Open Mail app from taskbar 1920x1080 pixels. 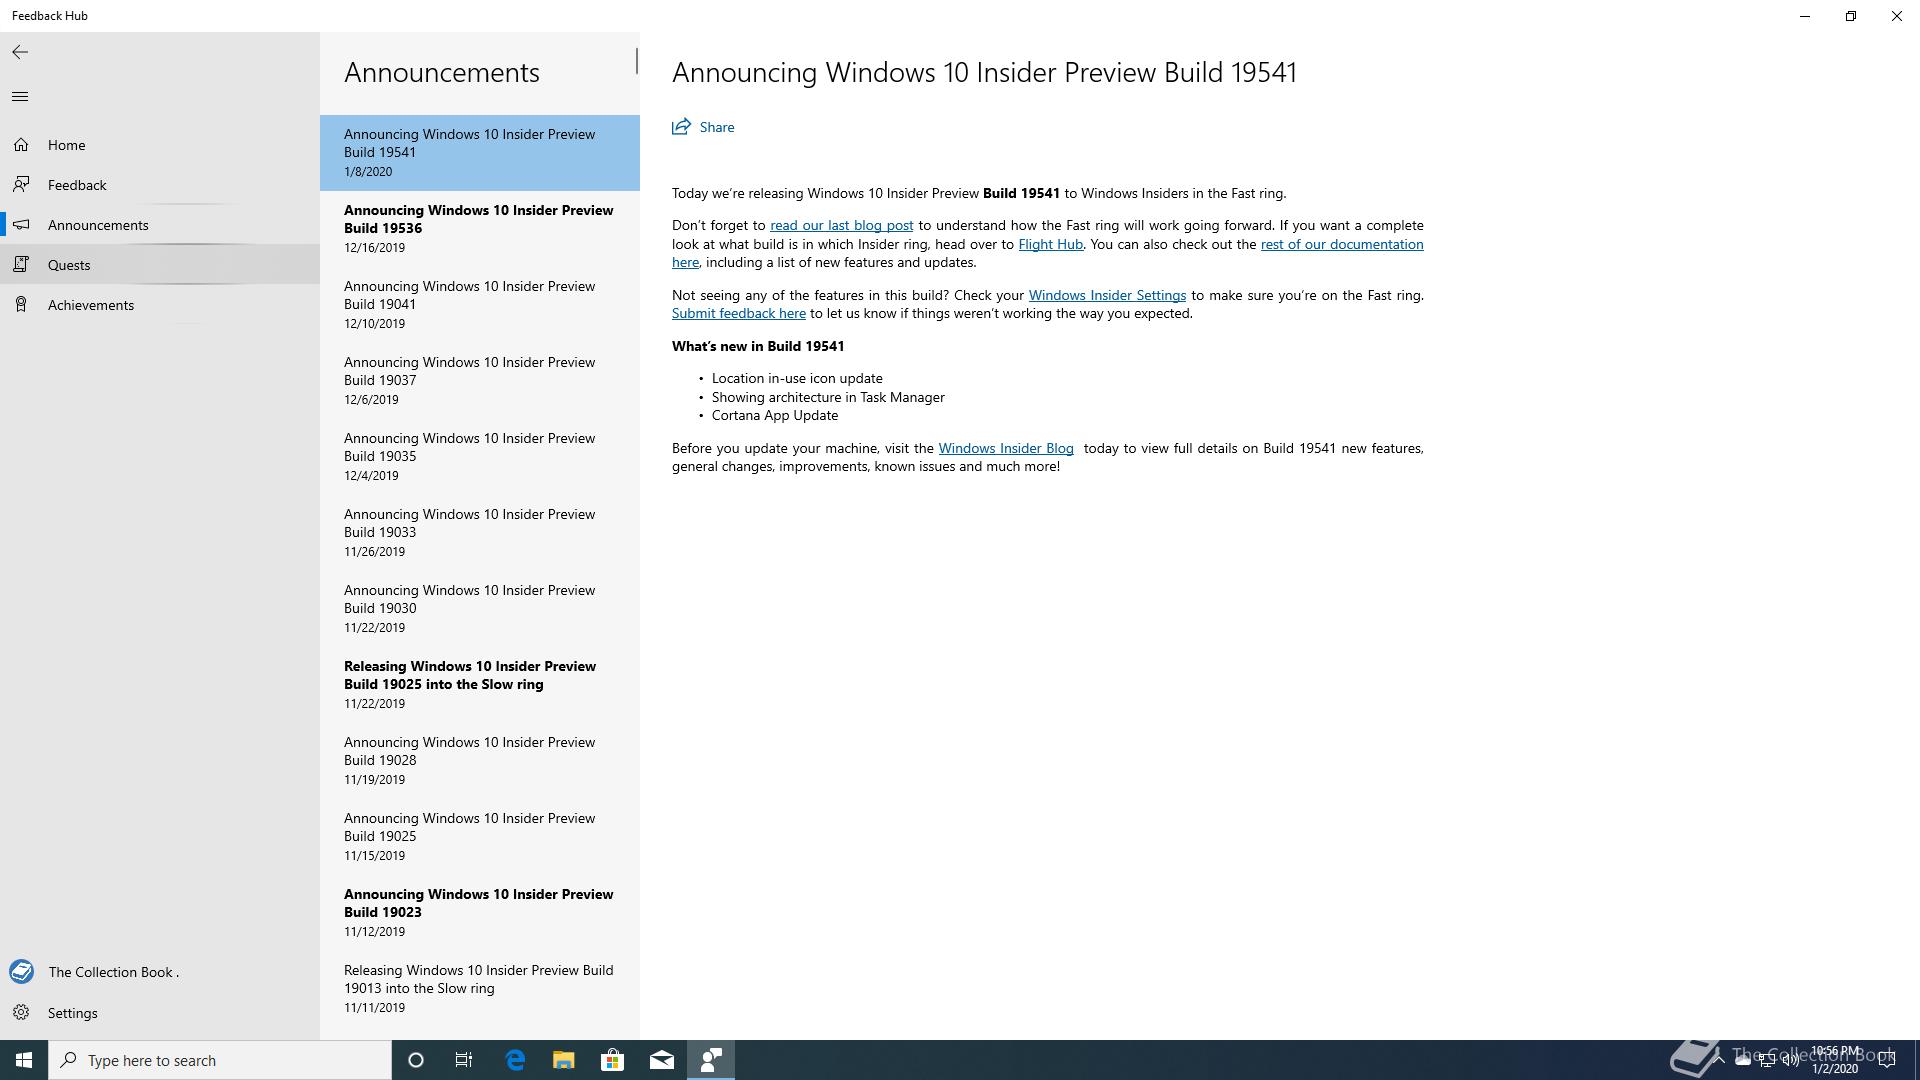pos(662,1060)
